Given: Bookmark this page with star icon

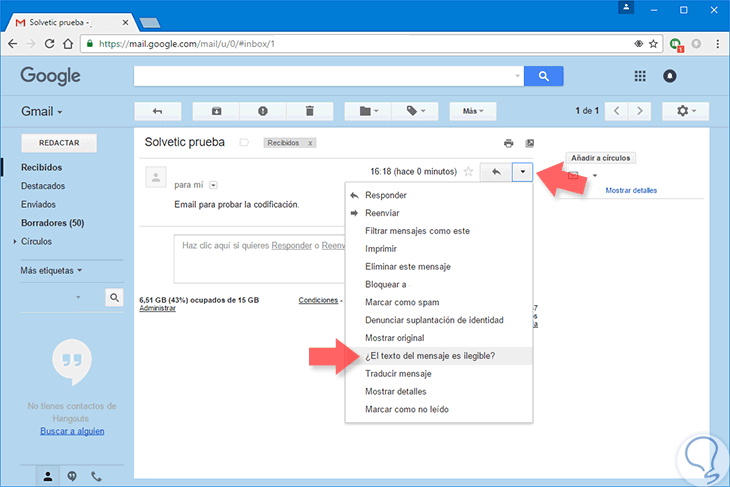Looking at the screenshot, I should coord(653,44).
